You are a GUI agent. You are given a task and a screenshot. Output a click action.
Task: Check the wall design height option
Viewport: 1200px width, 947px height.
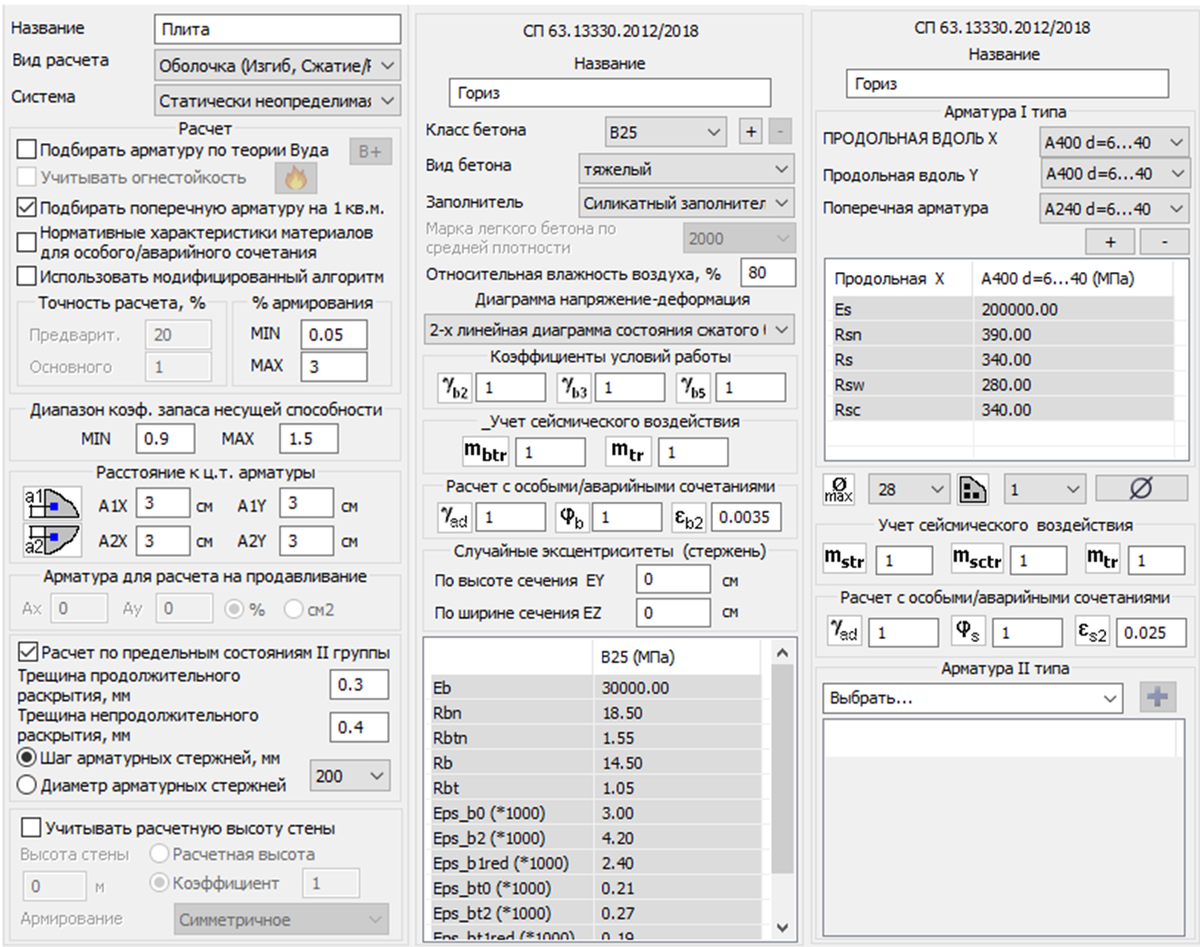[x=31, y=828]
